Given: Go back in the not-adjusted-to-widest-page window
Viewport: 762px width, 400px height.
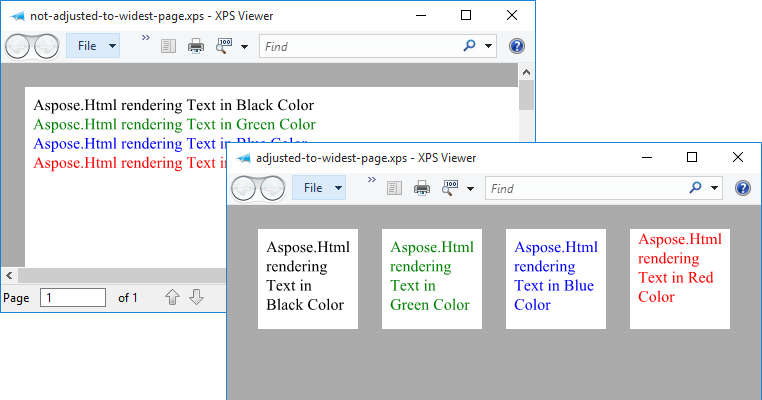Looking at the screenshot, I should [18, 47].
